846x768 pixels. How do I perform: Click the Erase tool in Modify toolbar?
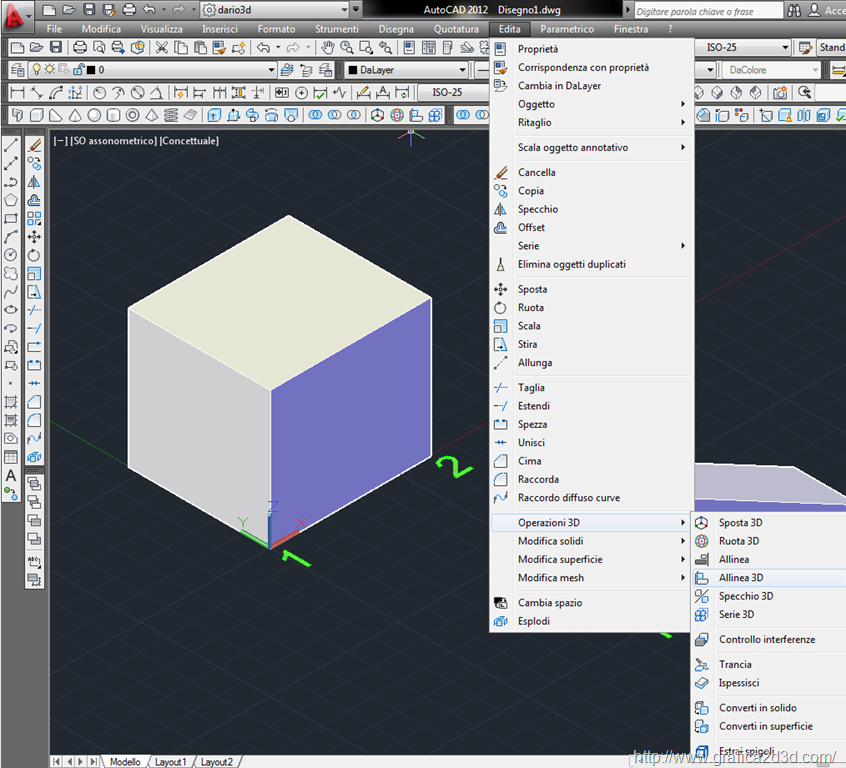tap(34, 145)
